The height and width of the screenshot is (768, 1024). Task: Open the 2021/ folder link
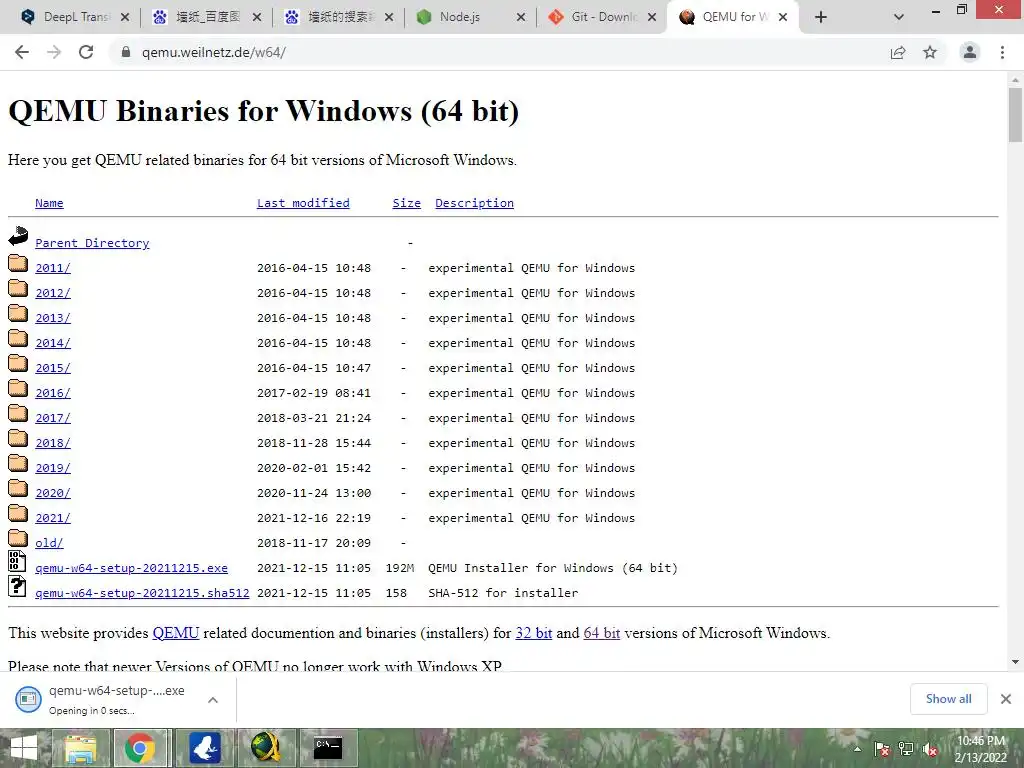pyautogui.click(x=53, y=518)
